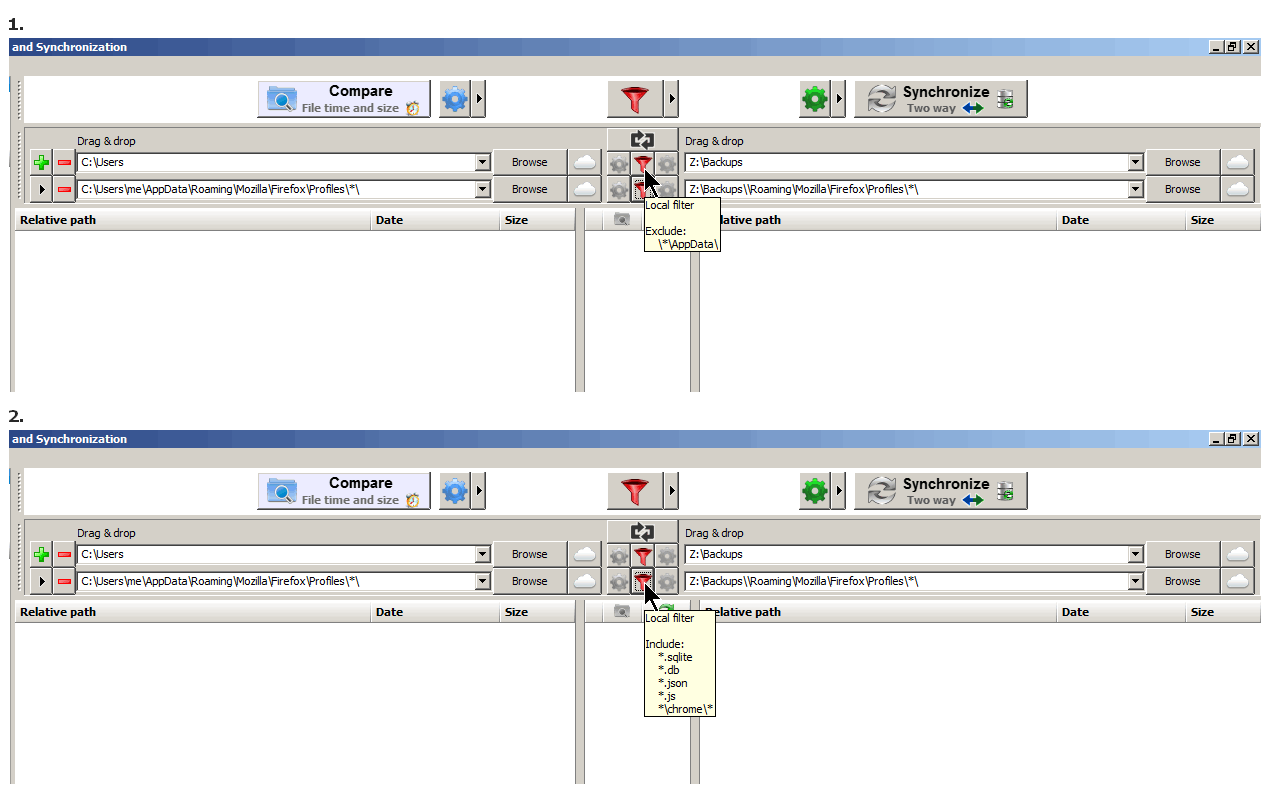Open the global filter funnel in screenshot 1

[x=635, y=99]
